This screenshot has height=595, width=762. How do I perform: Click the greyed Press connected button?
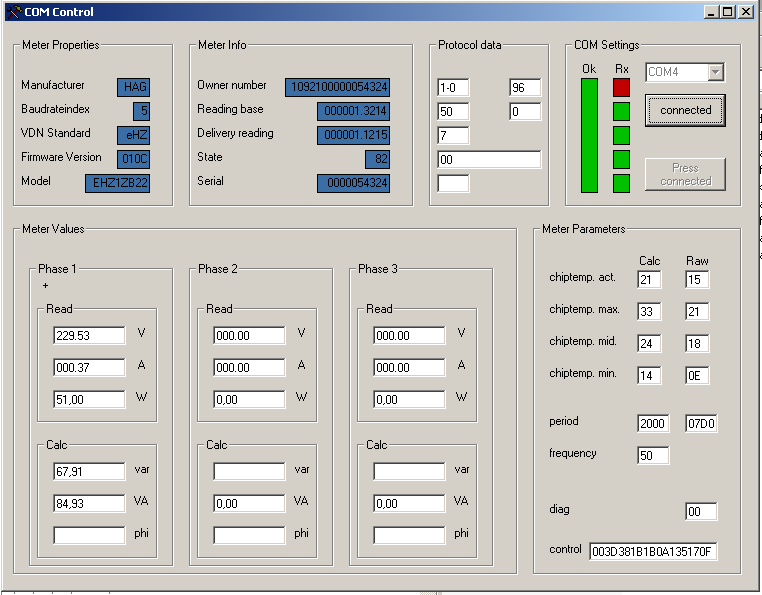685,174
